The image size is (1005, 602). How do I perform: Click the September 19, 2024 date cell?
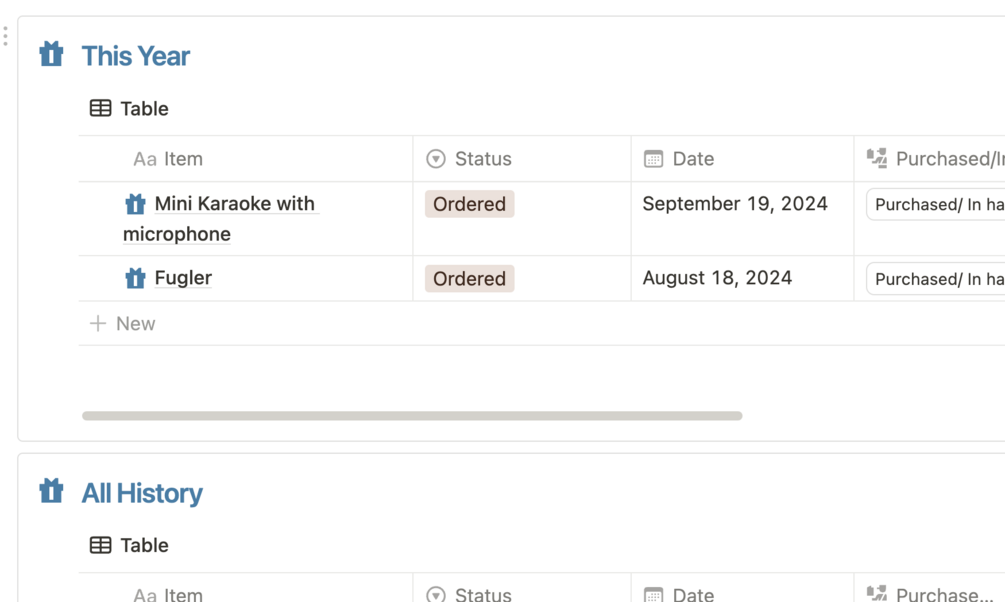735,204
